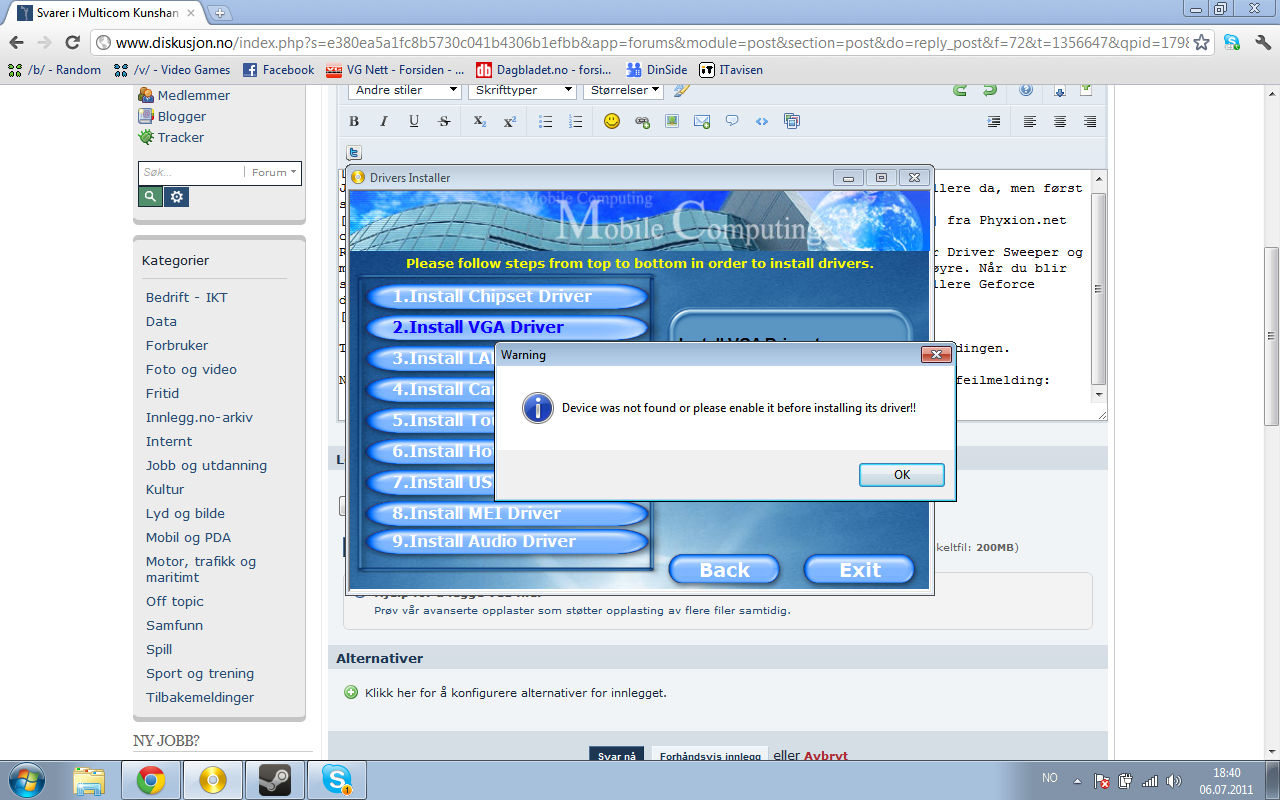Open the Forum search scope dropdown
This screenshot has width=1280, height=800.
point(274,172)
